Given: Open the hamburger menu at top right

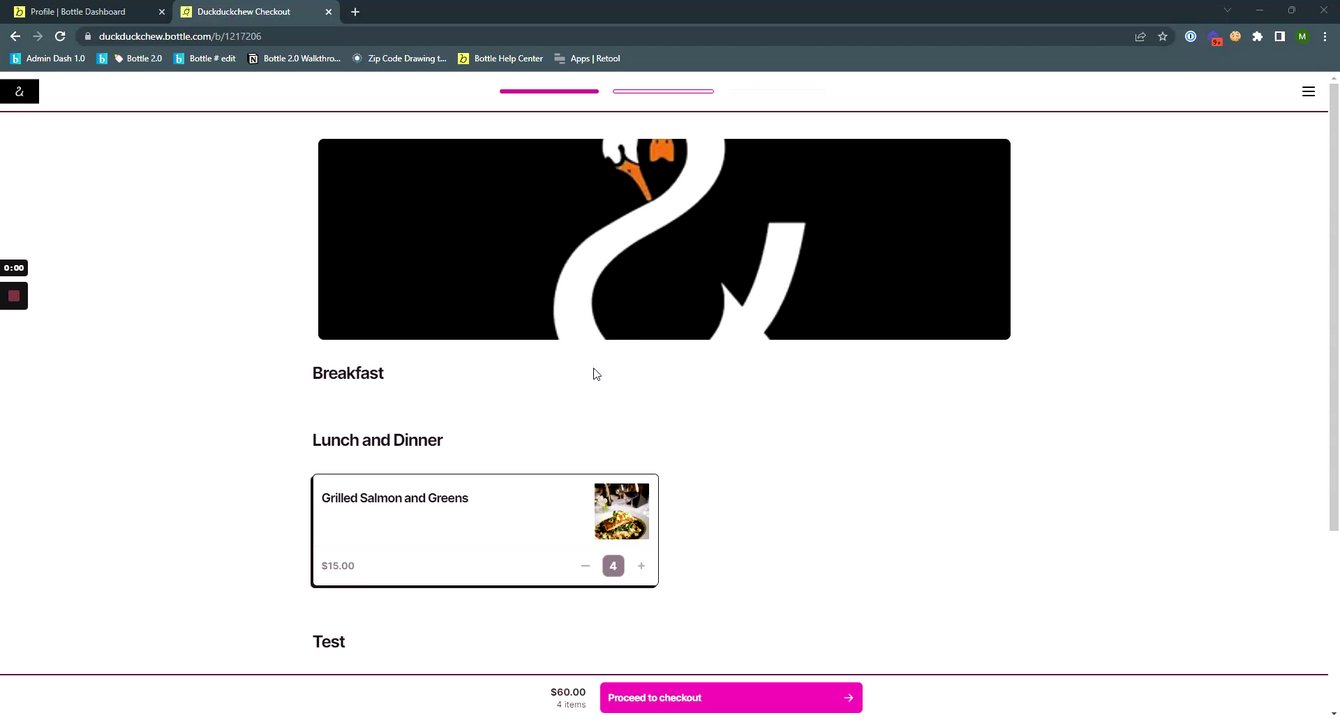Looking at the screenshot, I should click(1308, 92).
